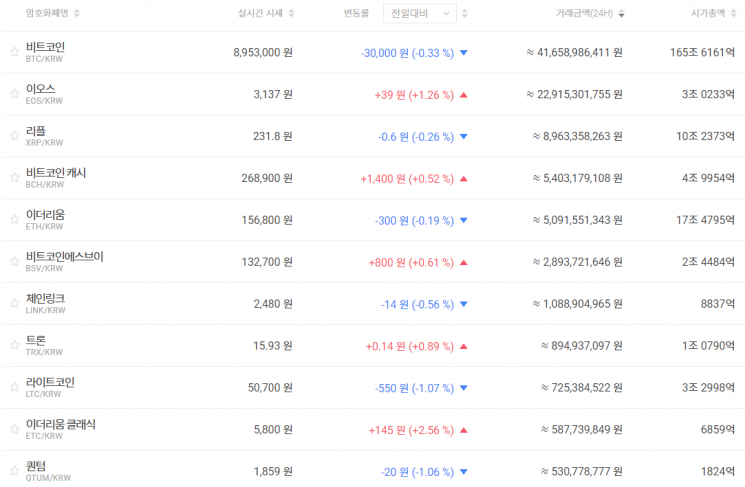This screenshot has width=745, height=487.
Task: Click the change +1,400 원 (+0.52 %)
Action: [407, 178]
